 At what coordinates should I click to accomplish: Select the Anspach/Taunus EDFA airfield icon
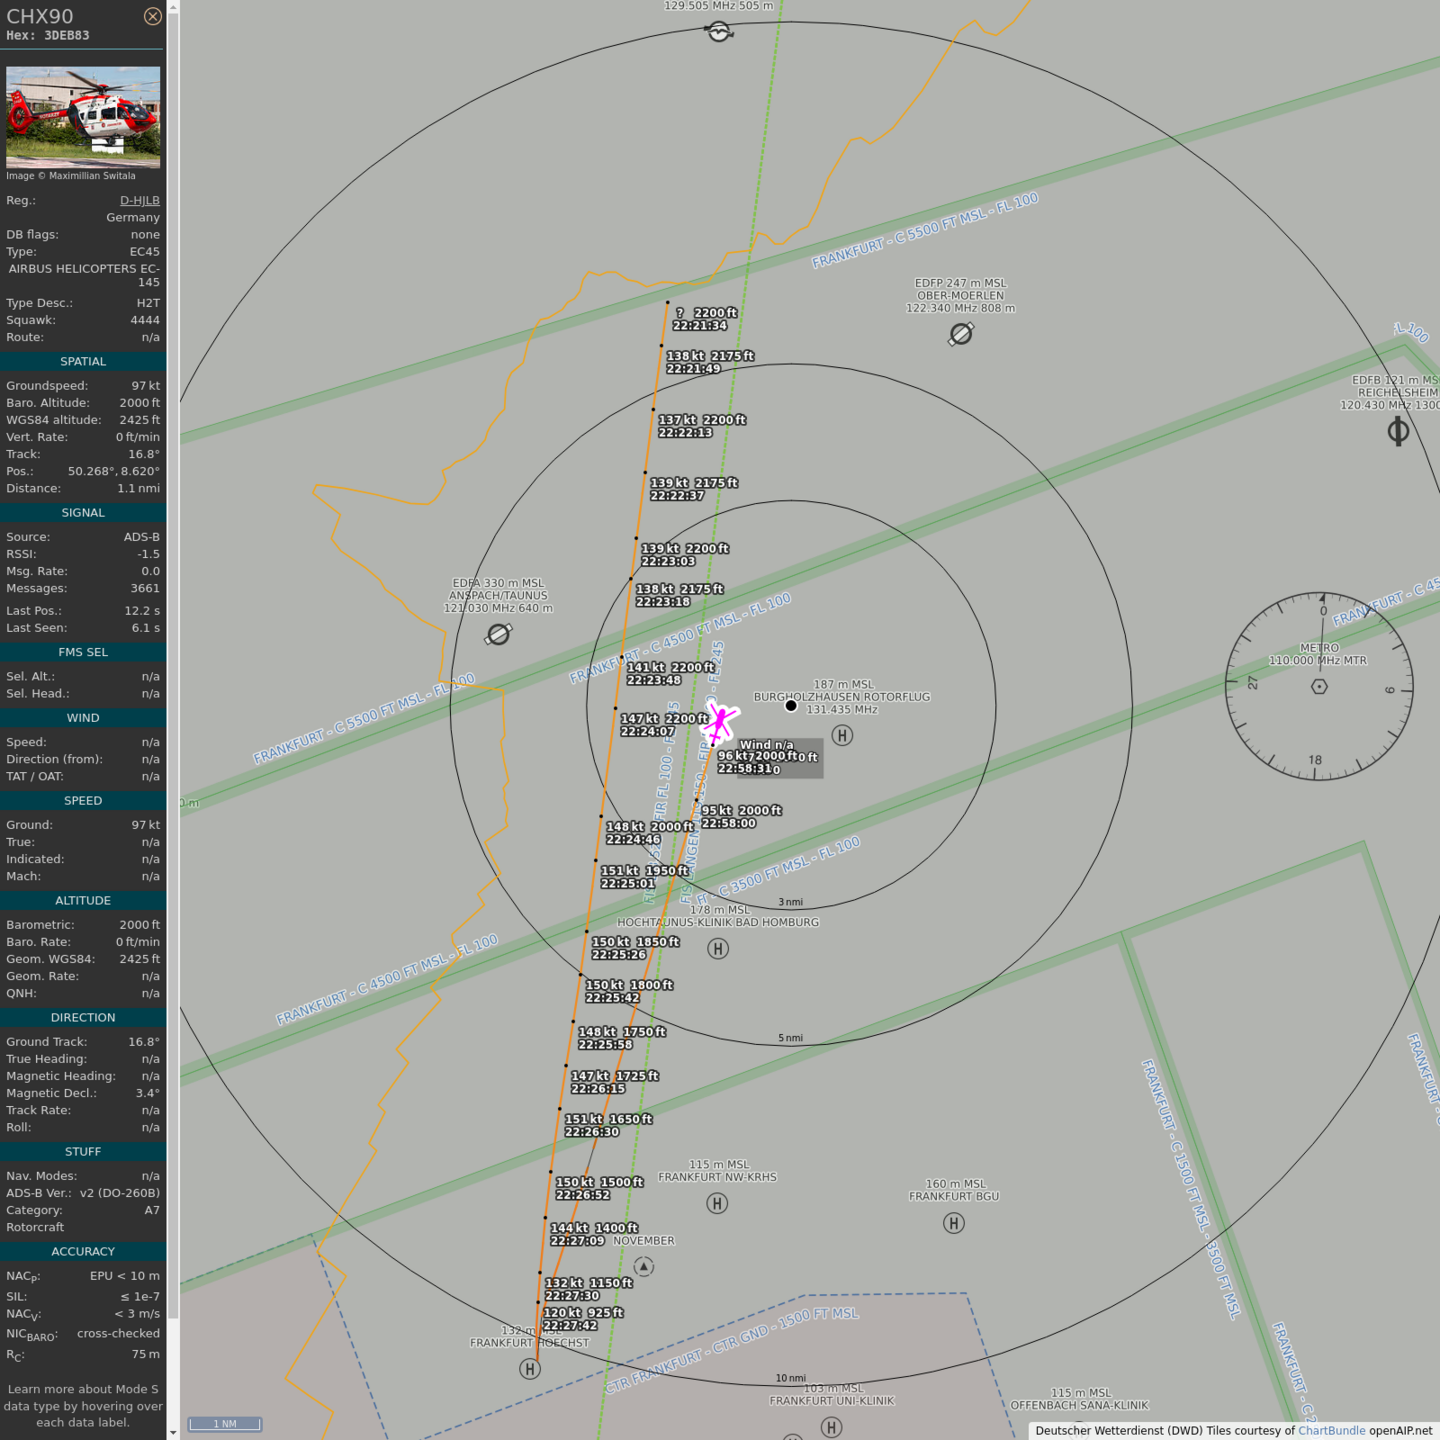tap(498, 634)
